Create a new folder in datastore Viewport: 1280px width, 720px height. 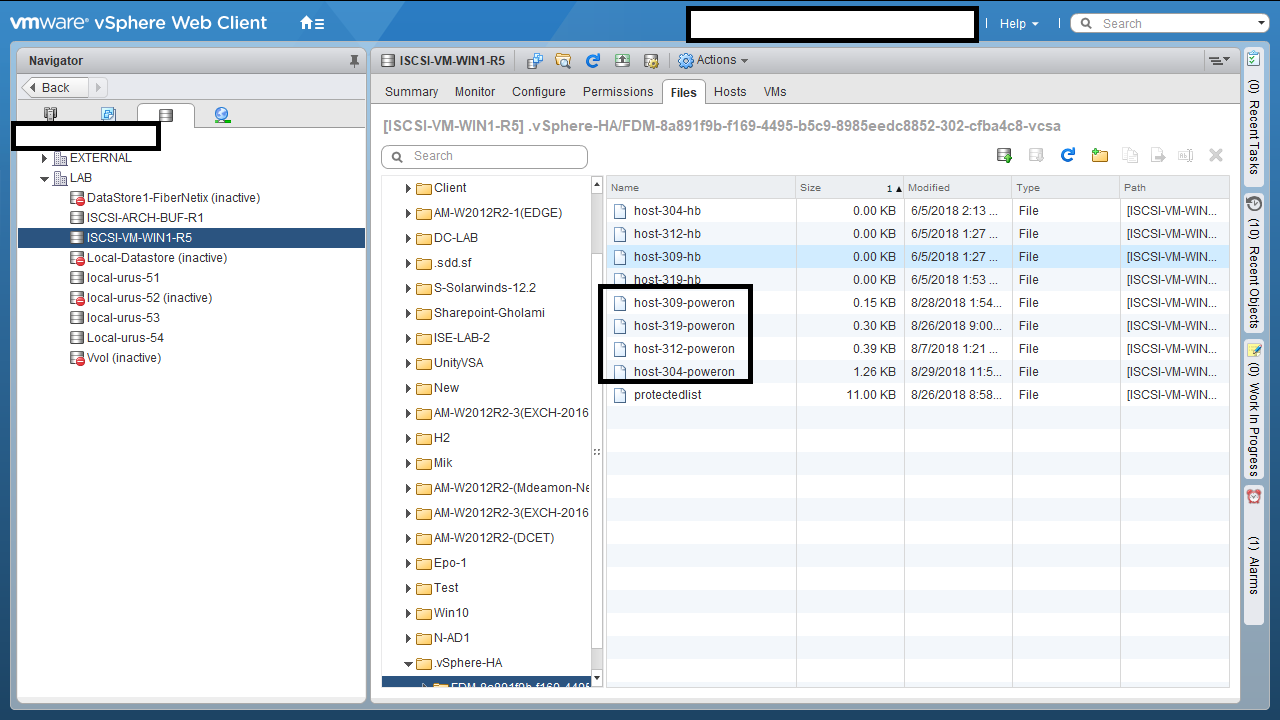click(x=1100, y=155)
